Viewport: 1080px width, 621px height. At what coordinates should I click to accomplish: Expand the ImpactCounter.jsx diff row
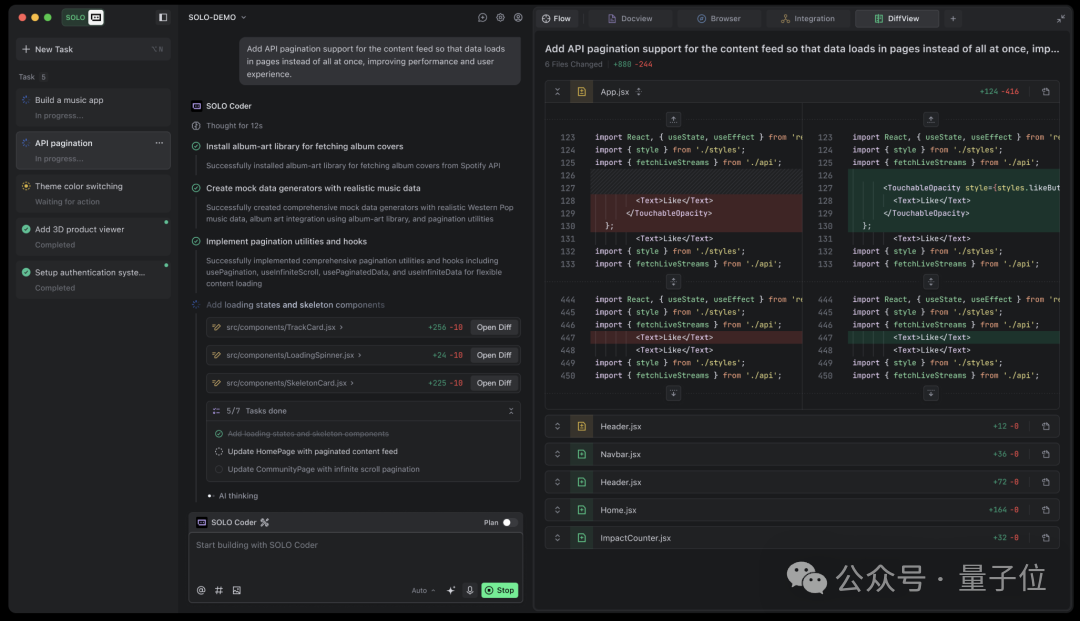coord(557,538)
